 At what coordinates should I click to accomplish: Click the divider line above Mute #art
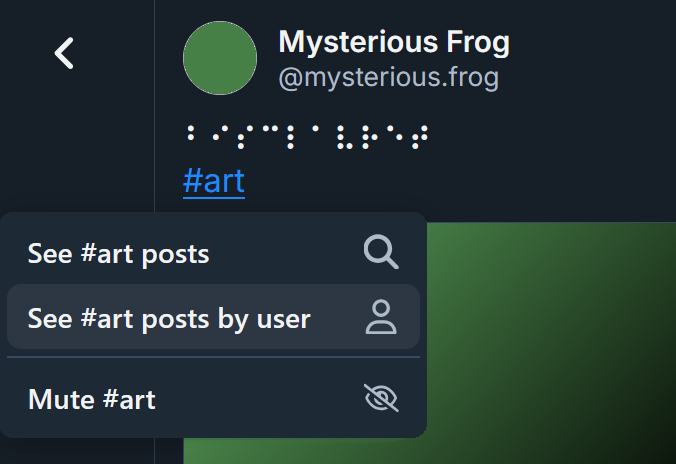(213, 357)
